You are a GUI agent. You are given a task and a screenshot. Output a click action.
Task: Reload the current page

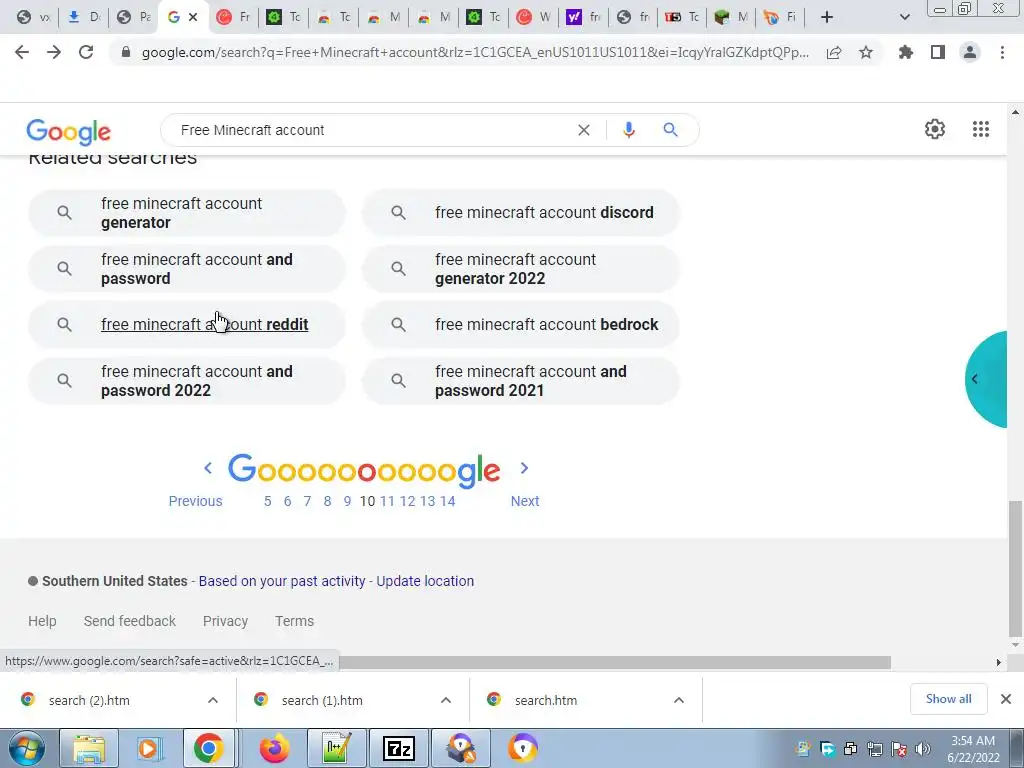[x=86, y=52]
